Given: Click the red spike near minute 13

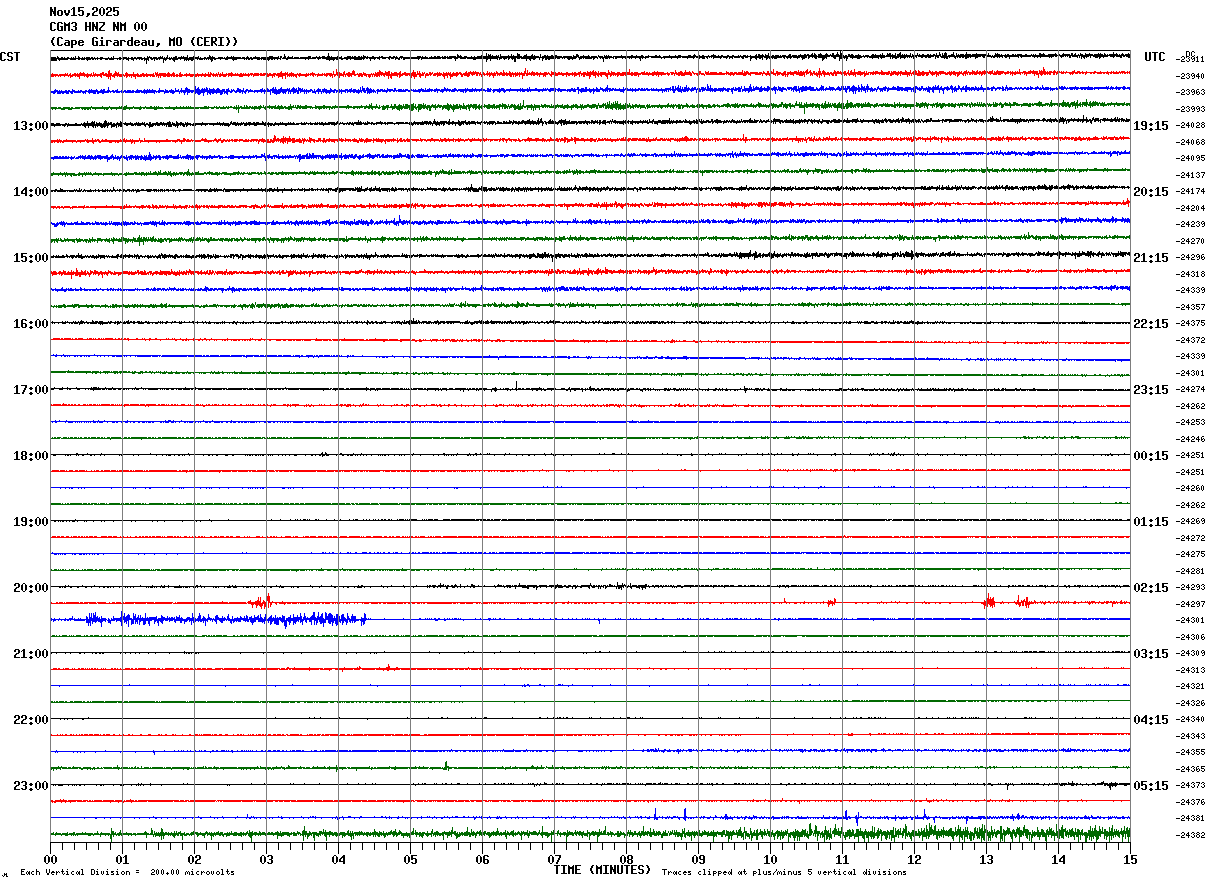Looking at the screenshot, I should [x=989, y=601].
